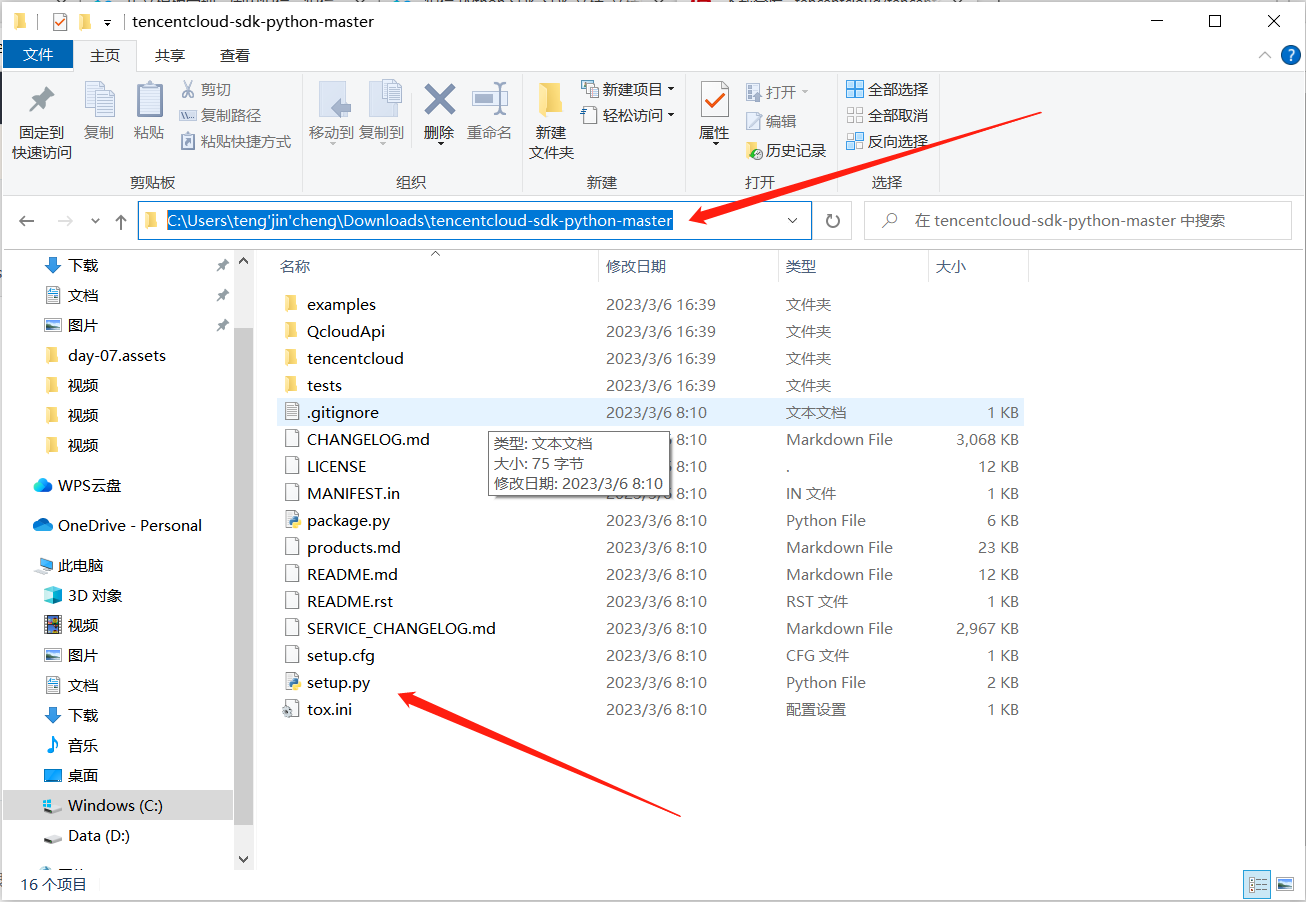Click 全部取消 to deselect everything
The width and height of the screenshot is (1306, 902).
click(887, 116)
